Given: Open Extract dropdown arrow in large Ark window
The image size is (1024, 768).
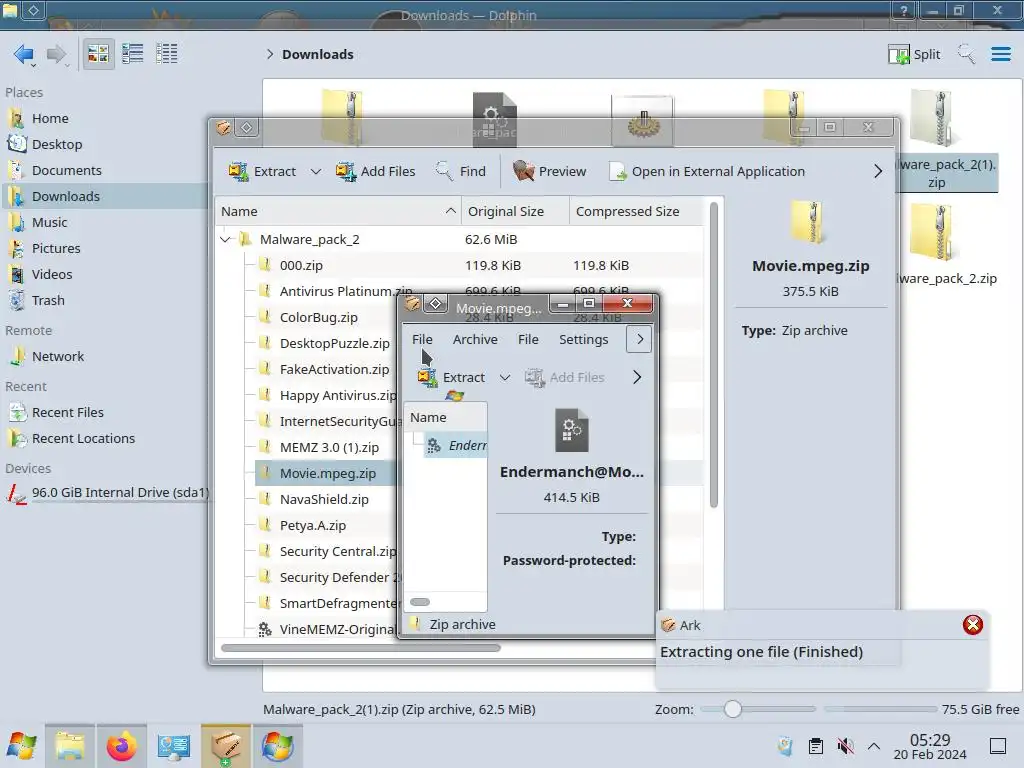Looking at the screenshot, I should (x=315, y=171).
